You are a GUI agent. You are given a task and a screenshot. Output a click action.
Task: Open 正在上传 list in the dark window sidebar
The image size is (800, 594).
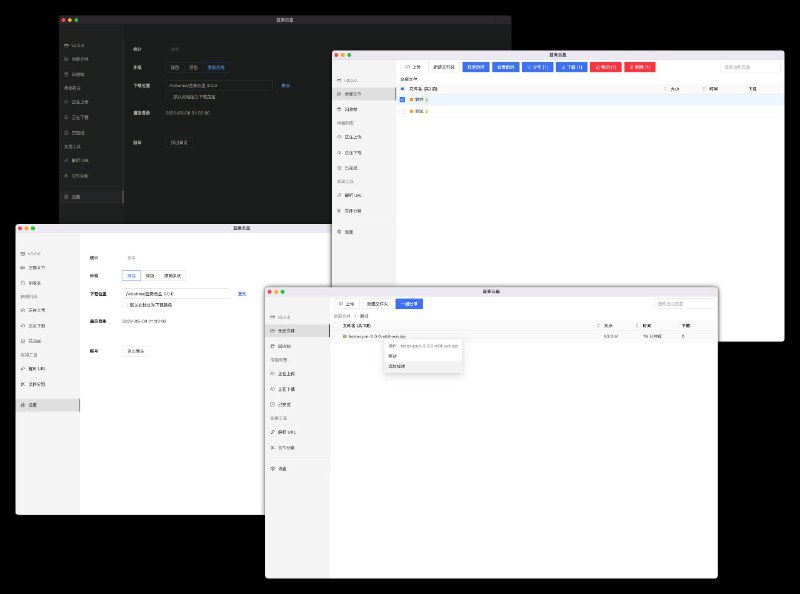[78, 102]
